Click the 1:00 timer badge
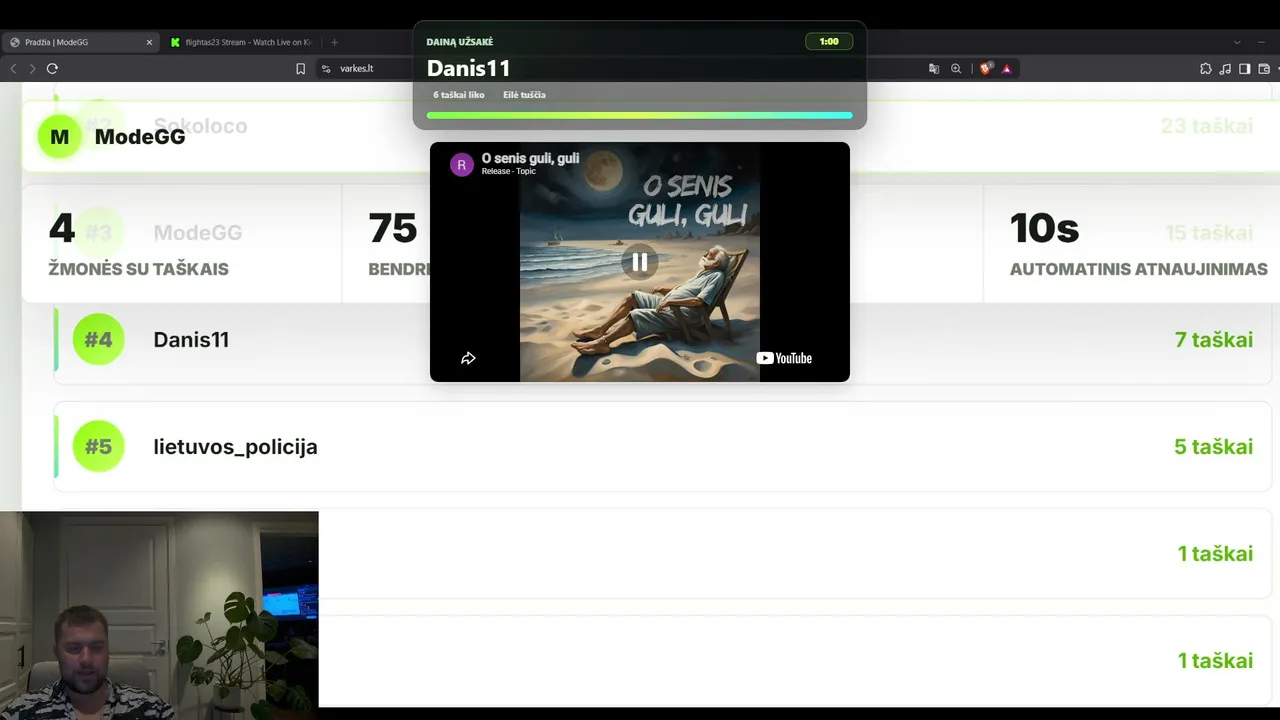Image resolution: width=1280 pixels, height=720 pixels. 829,42
